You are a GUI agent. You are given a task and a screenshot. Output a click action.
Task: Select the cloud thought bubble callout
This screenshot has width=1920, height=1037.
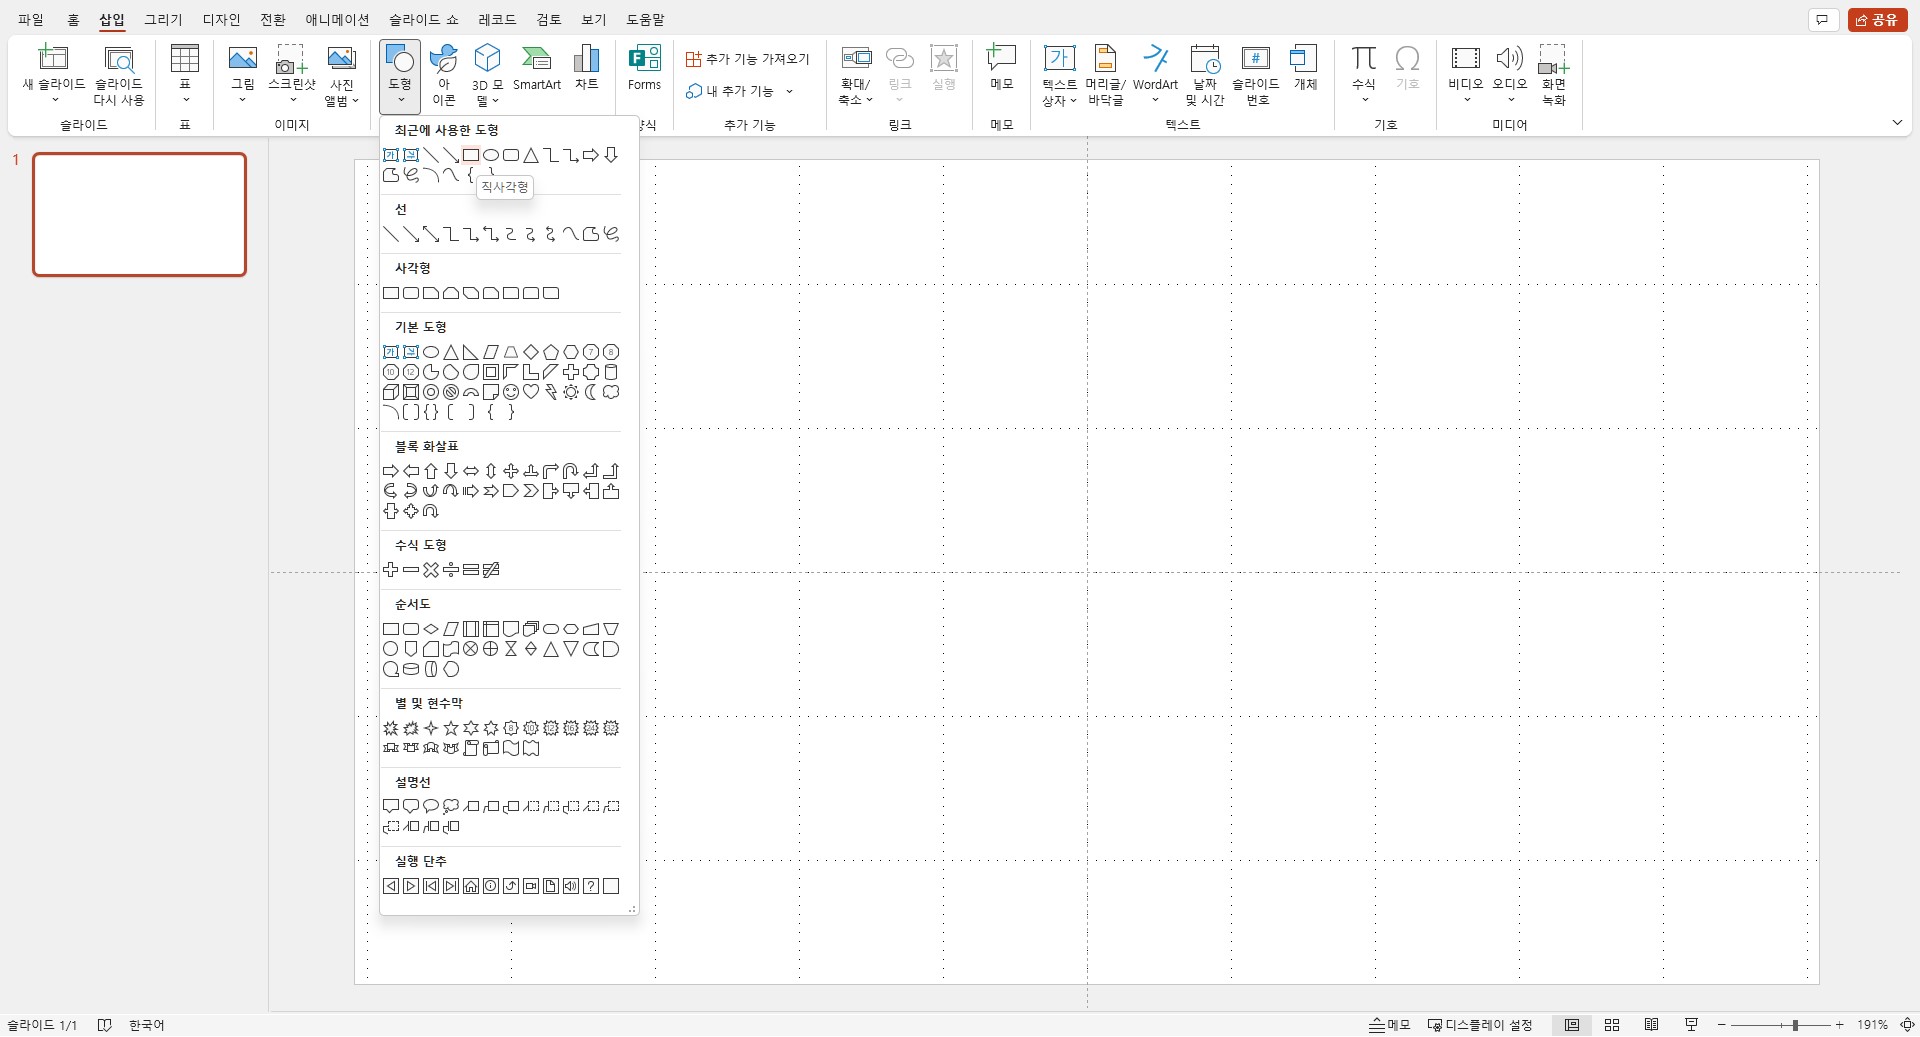451,807
